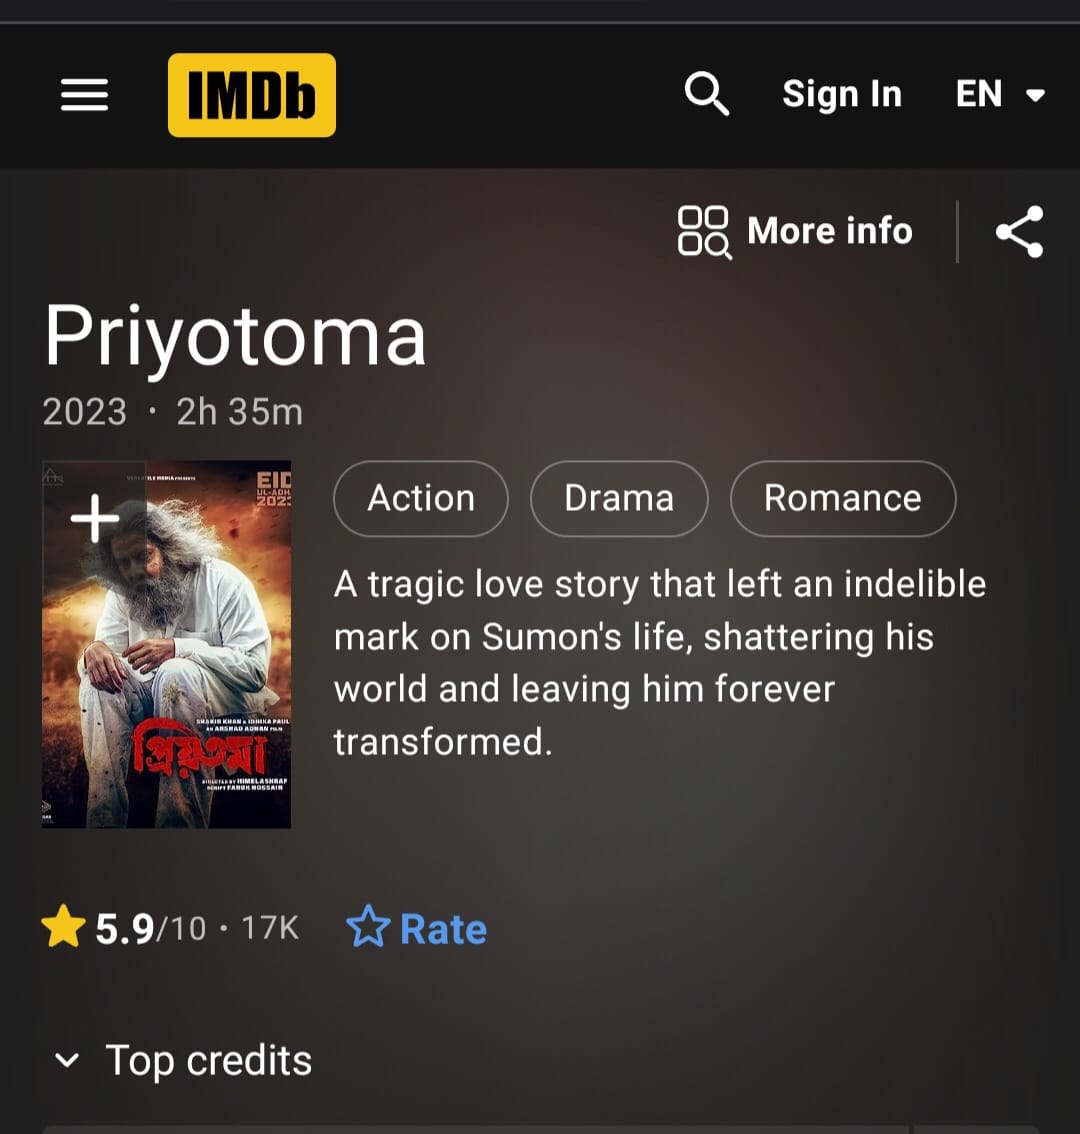This screenshot has width=1080, height=1134.
Task: Select the Action genre chip
Action: [x=421, y=498]
